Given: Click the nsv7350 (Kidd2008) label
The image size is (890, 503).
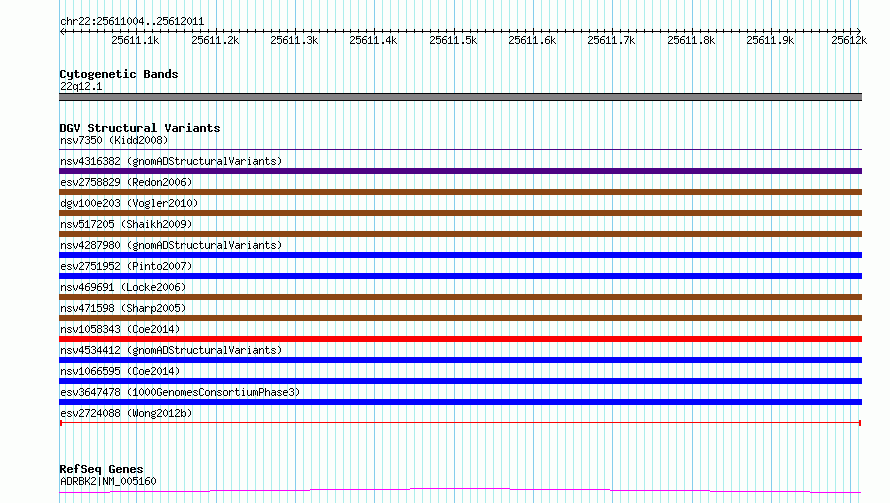Looking at the screenshot, I should point(114,140).
